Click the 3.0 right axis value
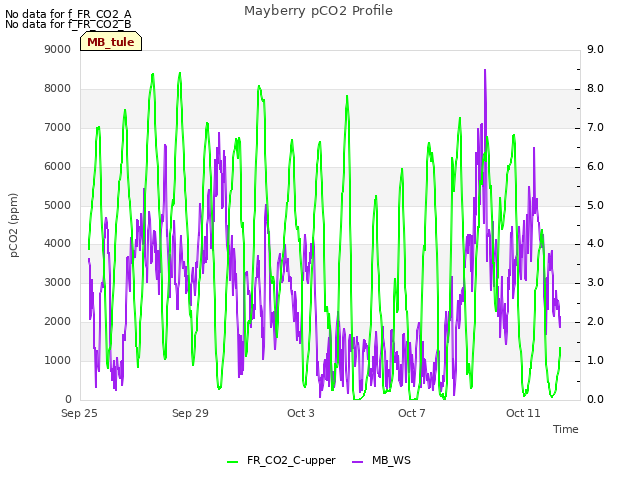The width and height of the screenshot is (640, 480). tap(595, 282)
